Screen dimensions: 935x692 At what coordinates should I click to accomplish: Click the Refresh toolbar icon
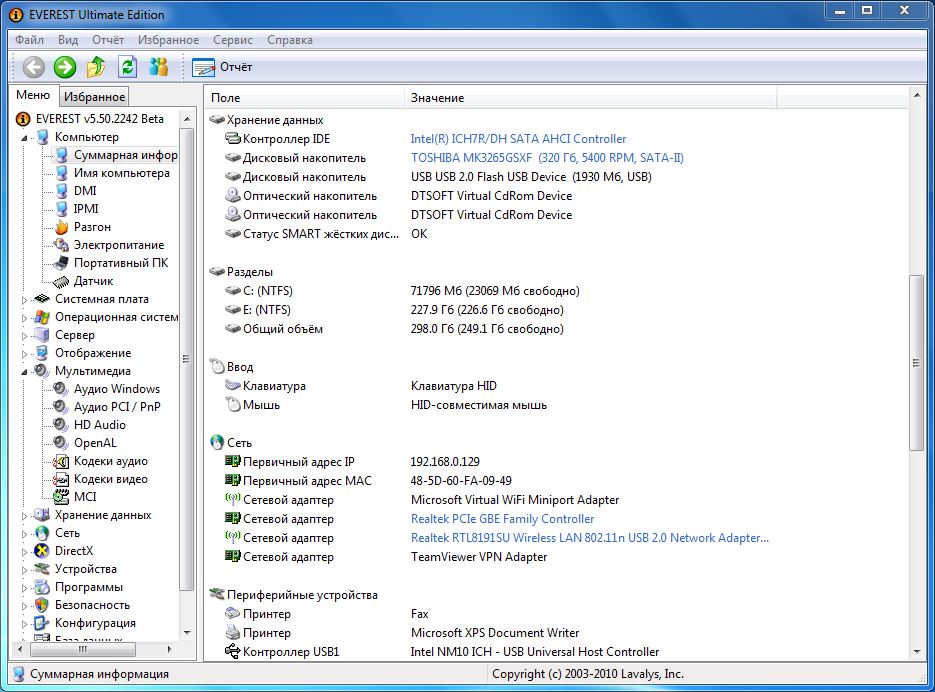pyautogui.click(x=127, y=67)
